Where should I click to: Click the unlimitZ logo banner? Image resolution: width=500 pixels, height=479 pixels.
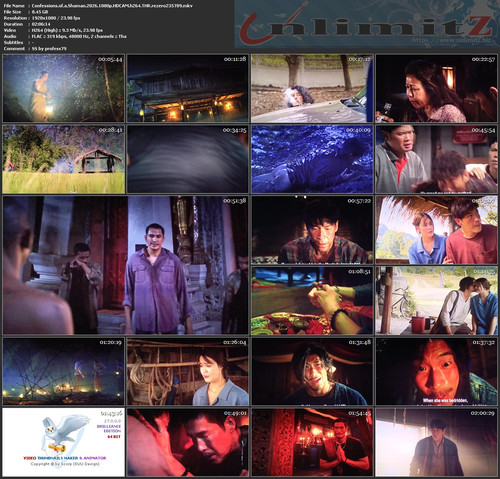pos(366,24)
